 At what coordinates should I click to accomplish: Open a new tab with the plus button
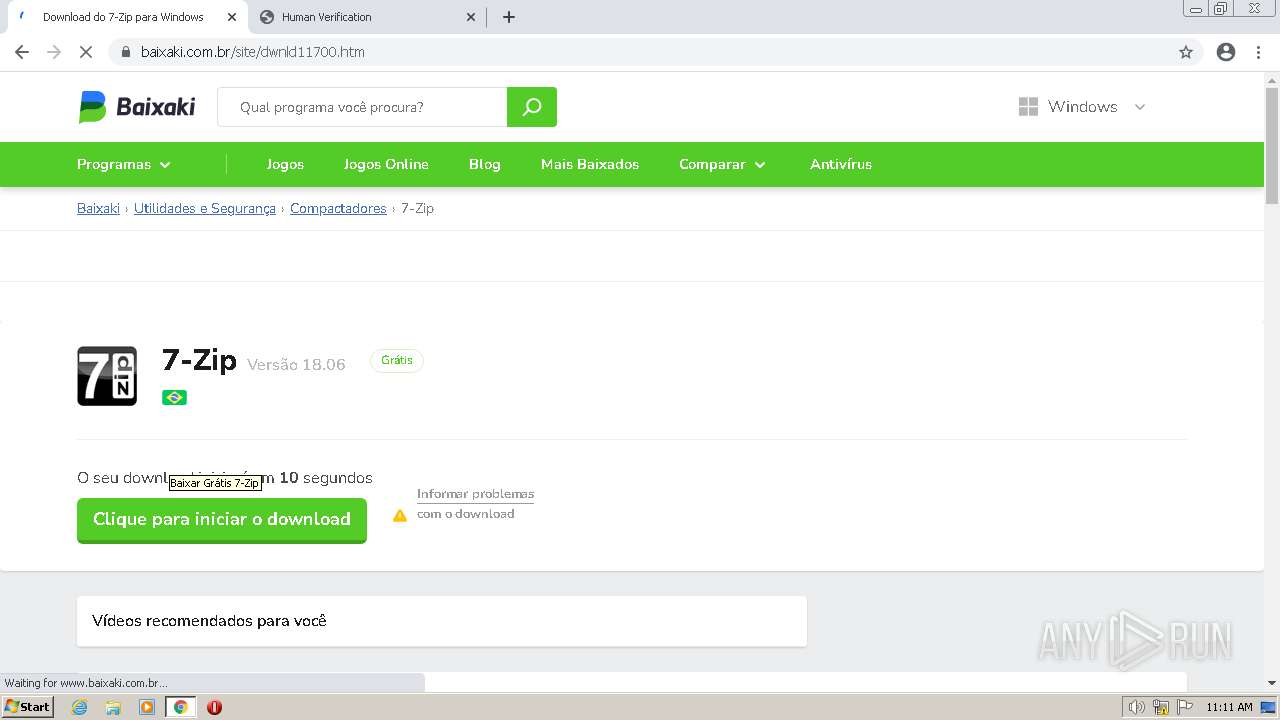tap(509, 17)
